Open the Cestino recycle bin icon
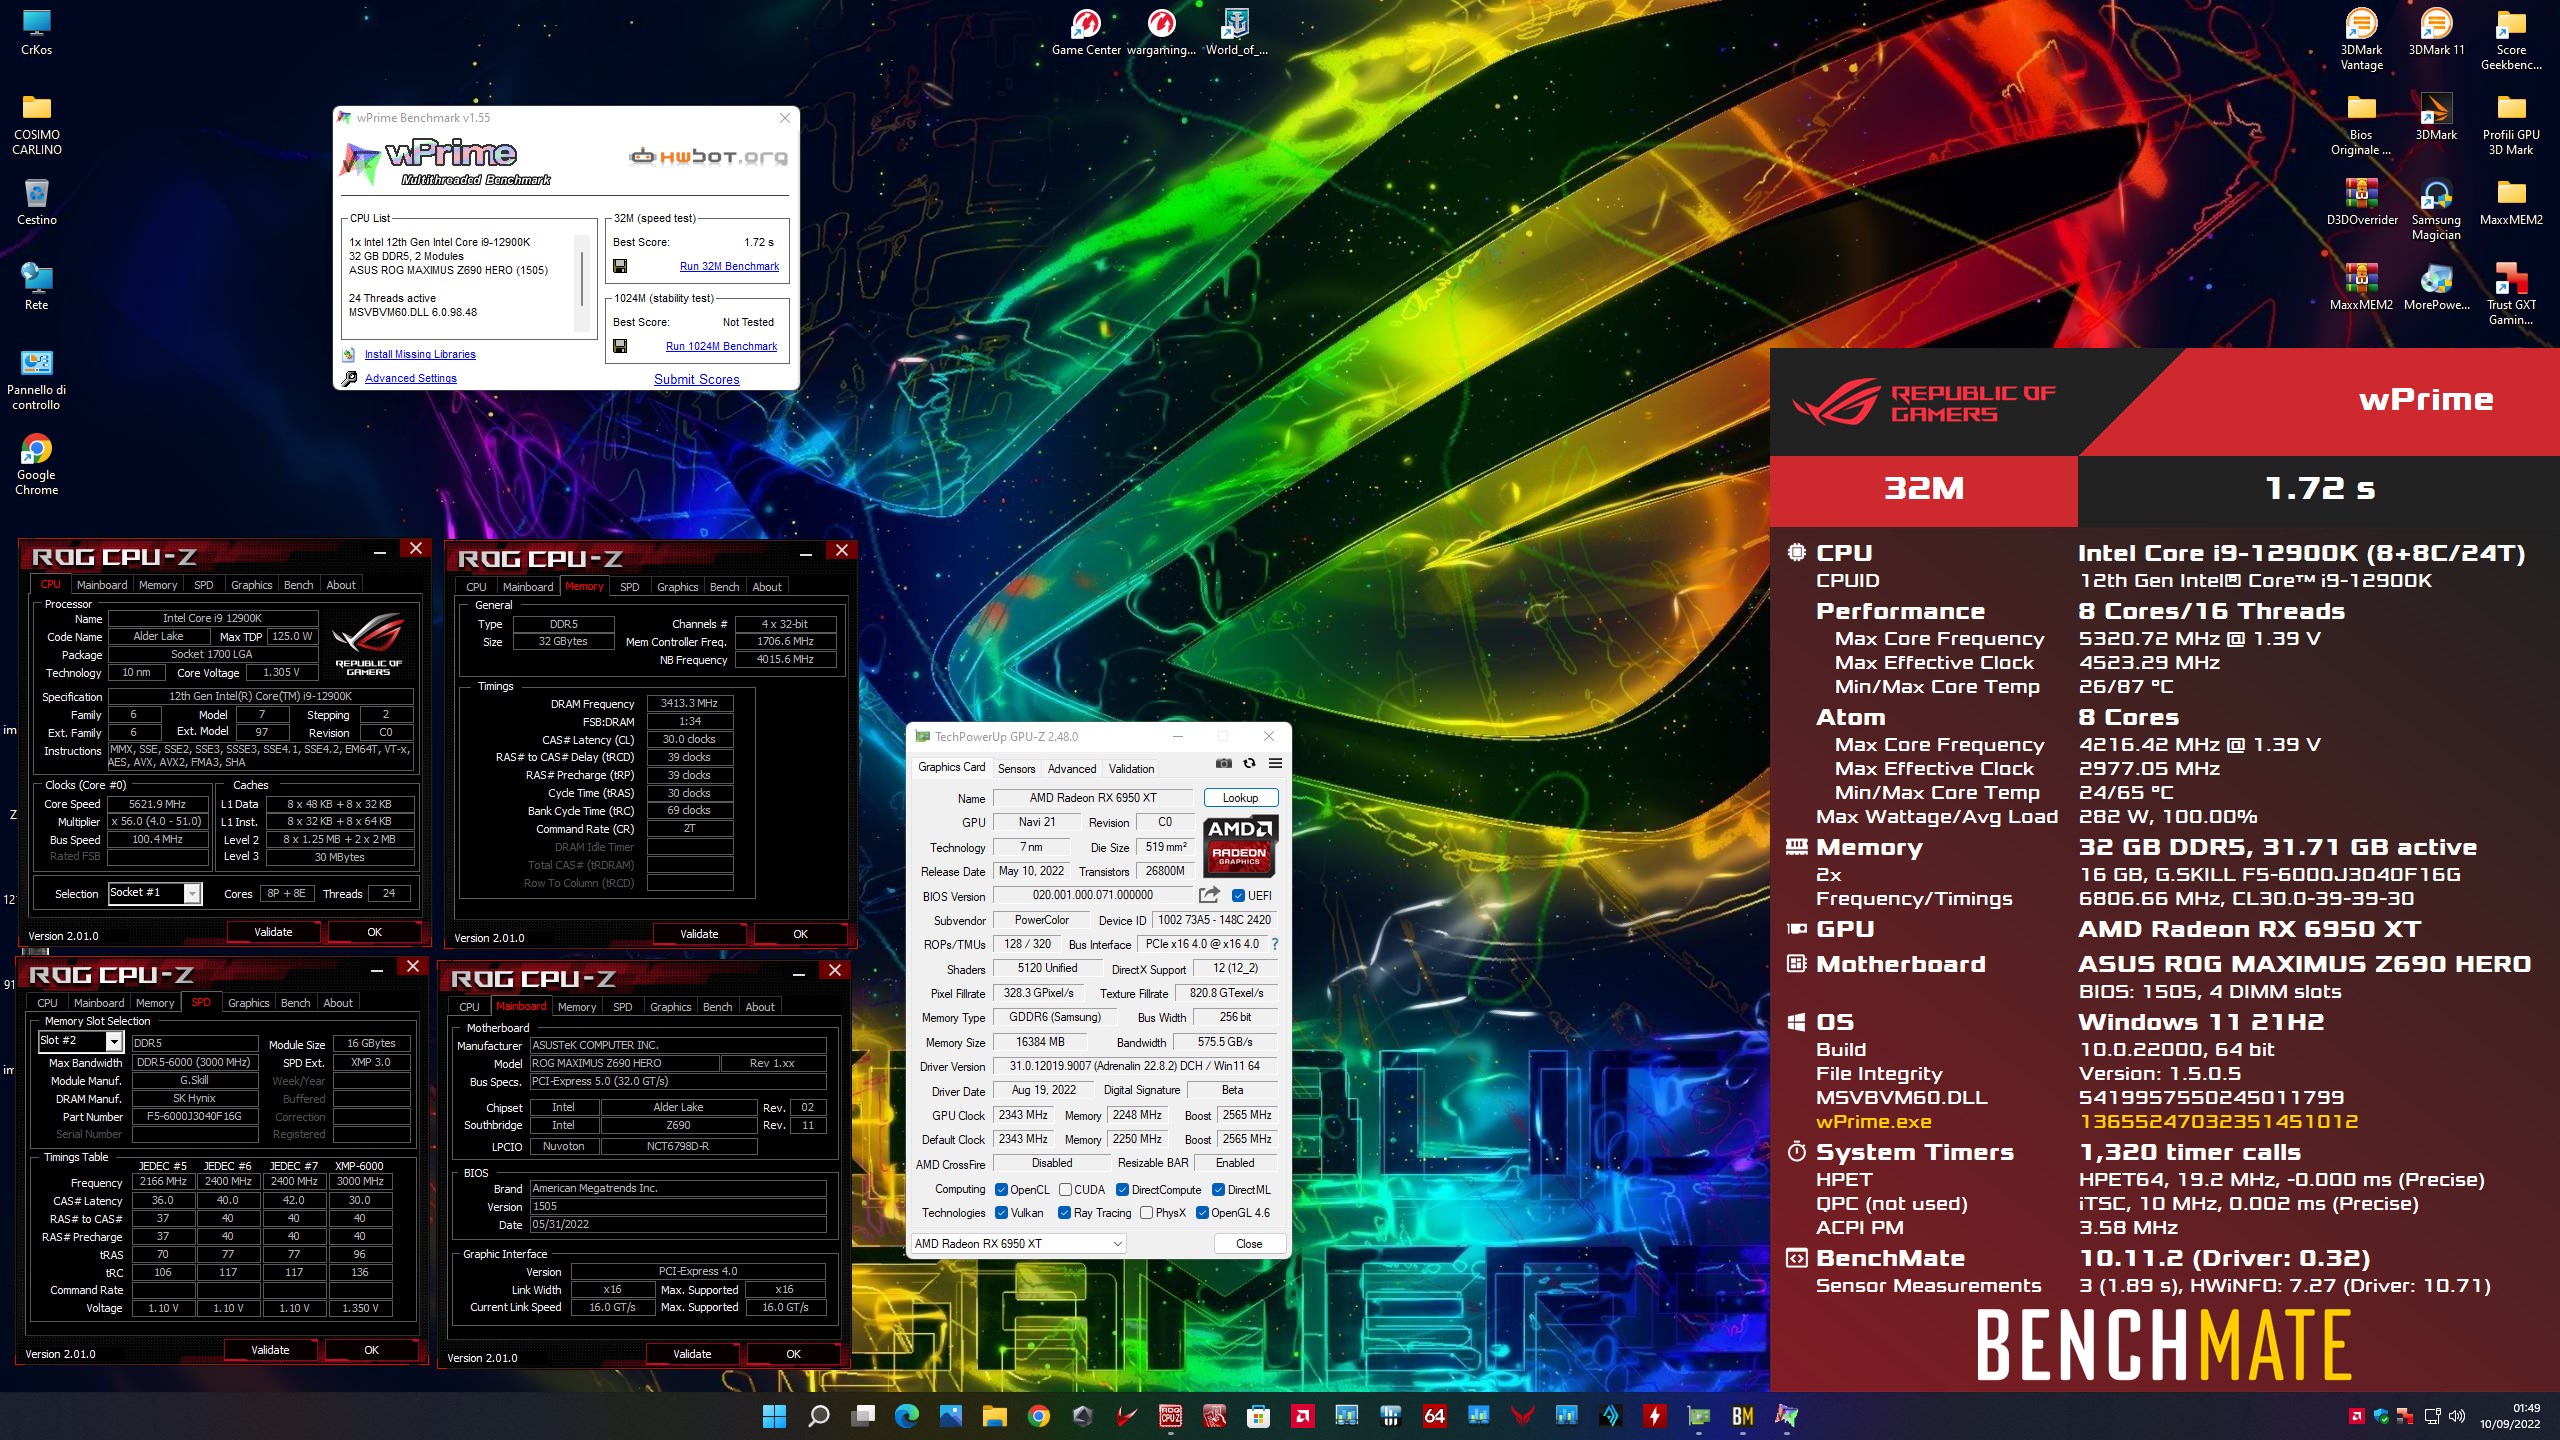2560x1440 pixels. pos(37,202)
